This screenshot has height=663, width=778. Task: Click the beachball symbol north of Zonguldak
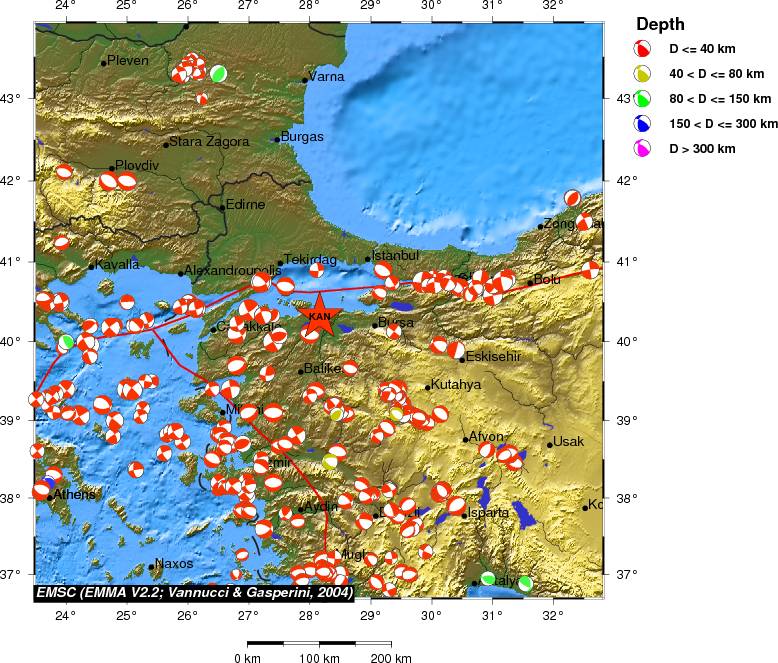[x=572, y=198]
